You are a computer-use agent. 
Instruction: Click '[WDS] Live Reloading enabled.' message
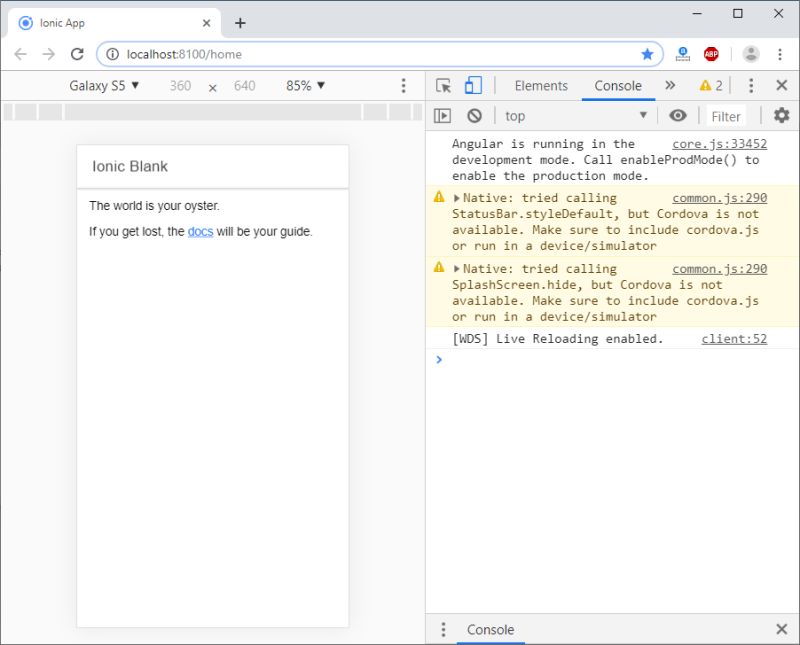(x=557, y=339)
